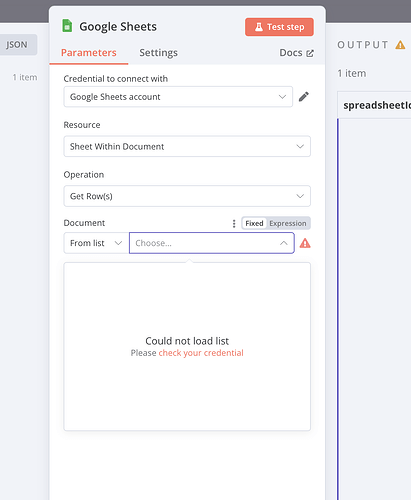The image size is (411, 500).
Task: Open the Operation dropdown showing Get Row(s)
Action: [187, 196]
